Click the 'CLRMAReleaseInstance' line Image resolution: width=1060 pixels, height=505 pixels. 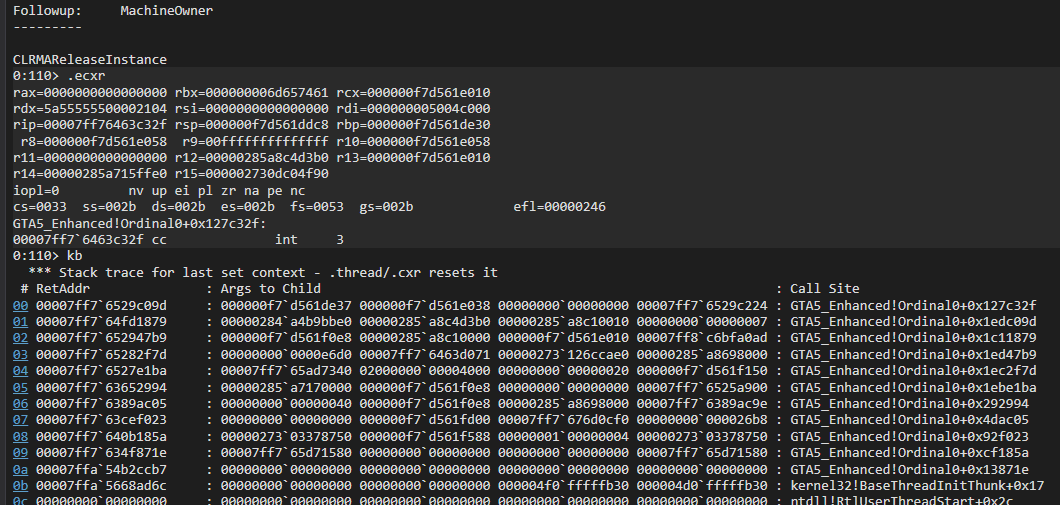(x=90, y=59)
